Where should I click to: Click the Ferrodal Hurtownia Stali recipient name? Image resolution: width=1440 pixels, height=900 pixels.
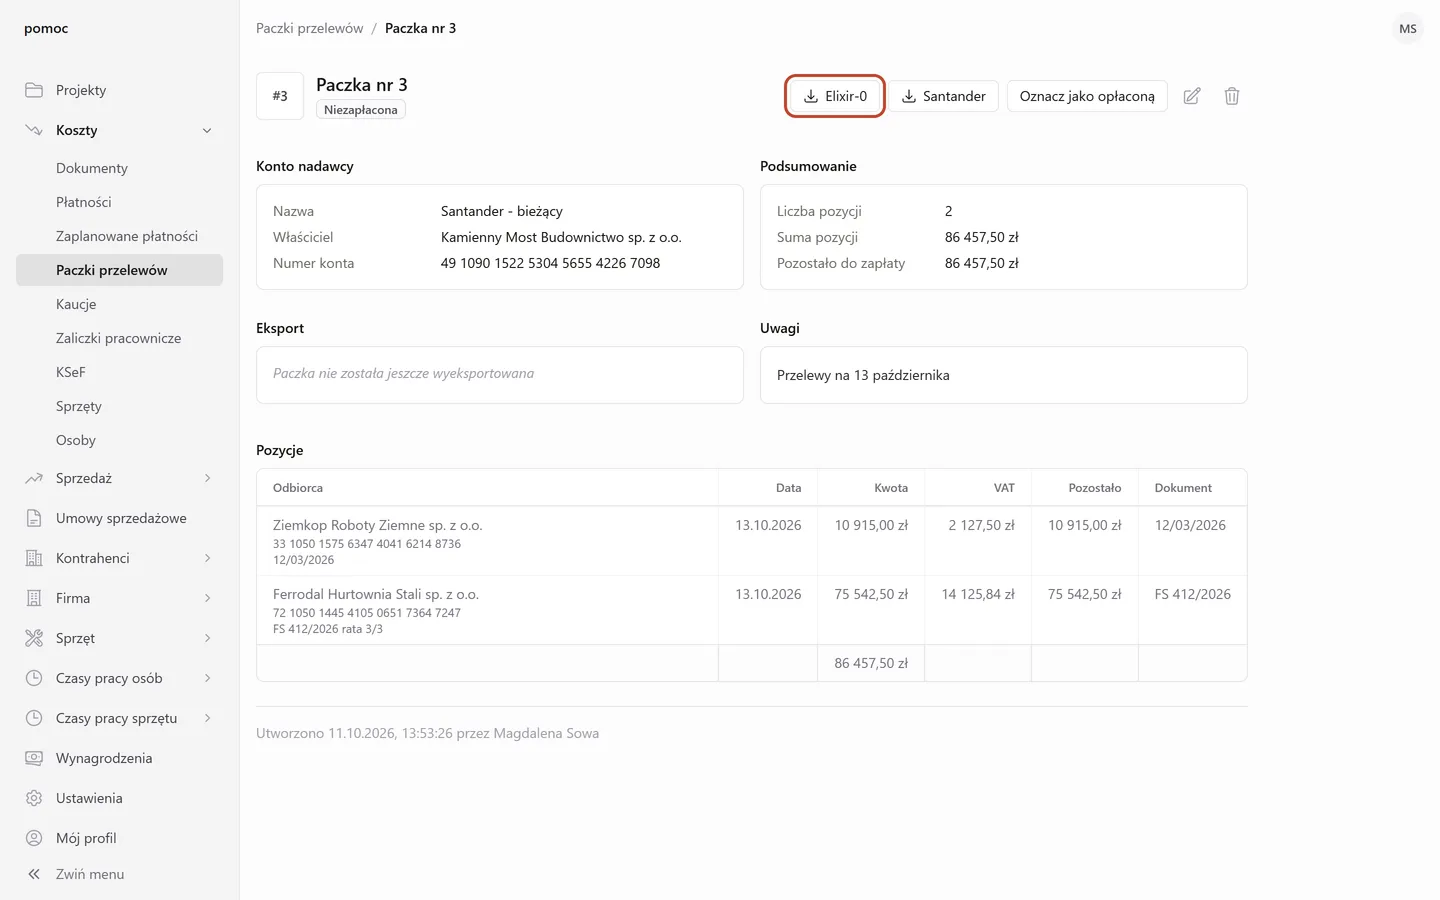click(376, 594)
